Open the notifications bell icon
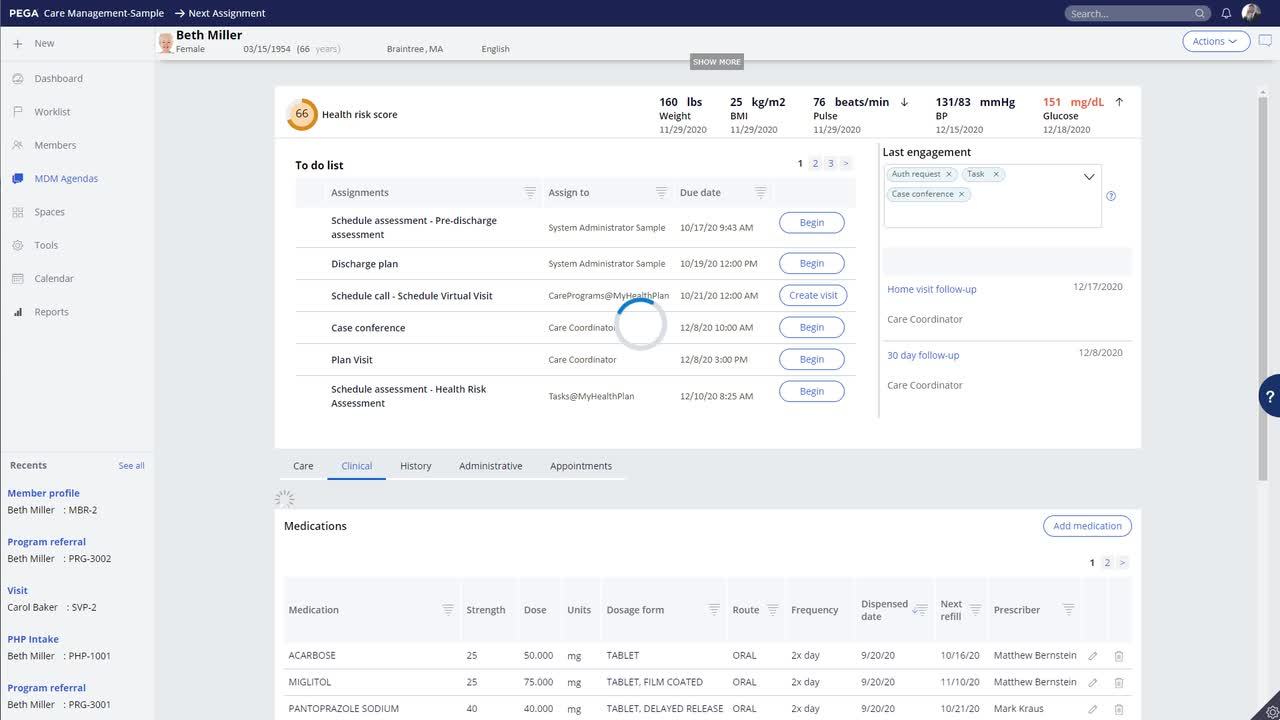Screen dimensions: 1280x720 click(1226, 13)
